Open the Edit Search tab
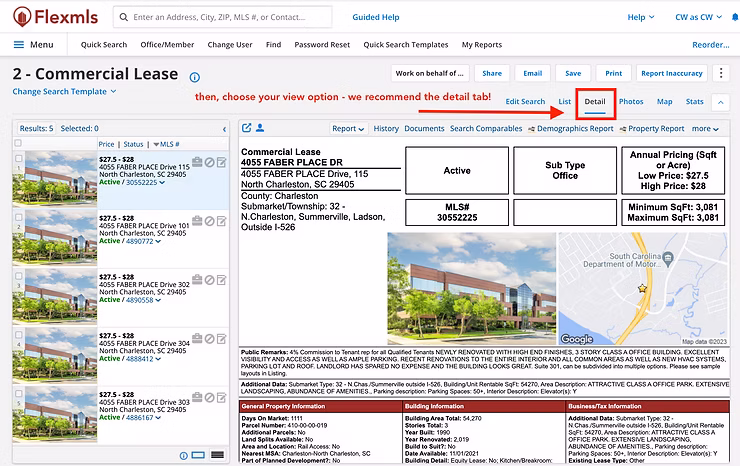Screen dimensions: 740x466 coord(525,102)
